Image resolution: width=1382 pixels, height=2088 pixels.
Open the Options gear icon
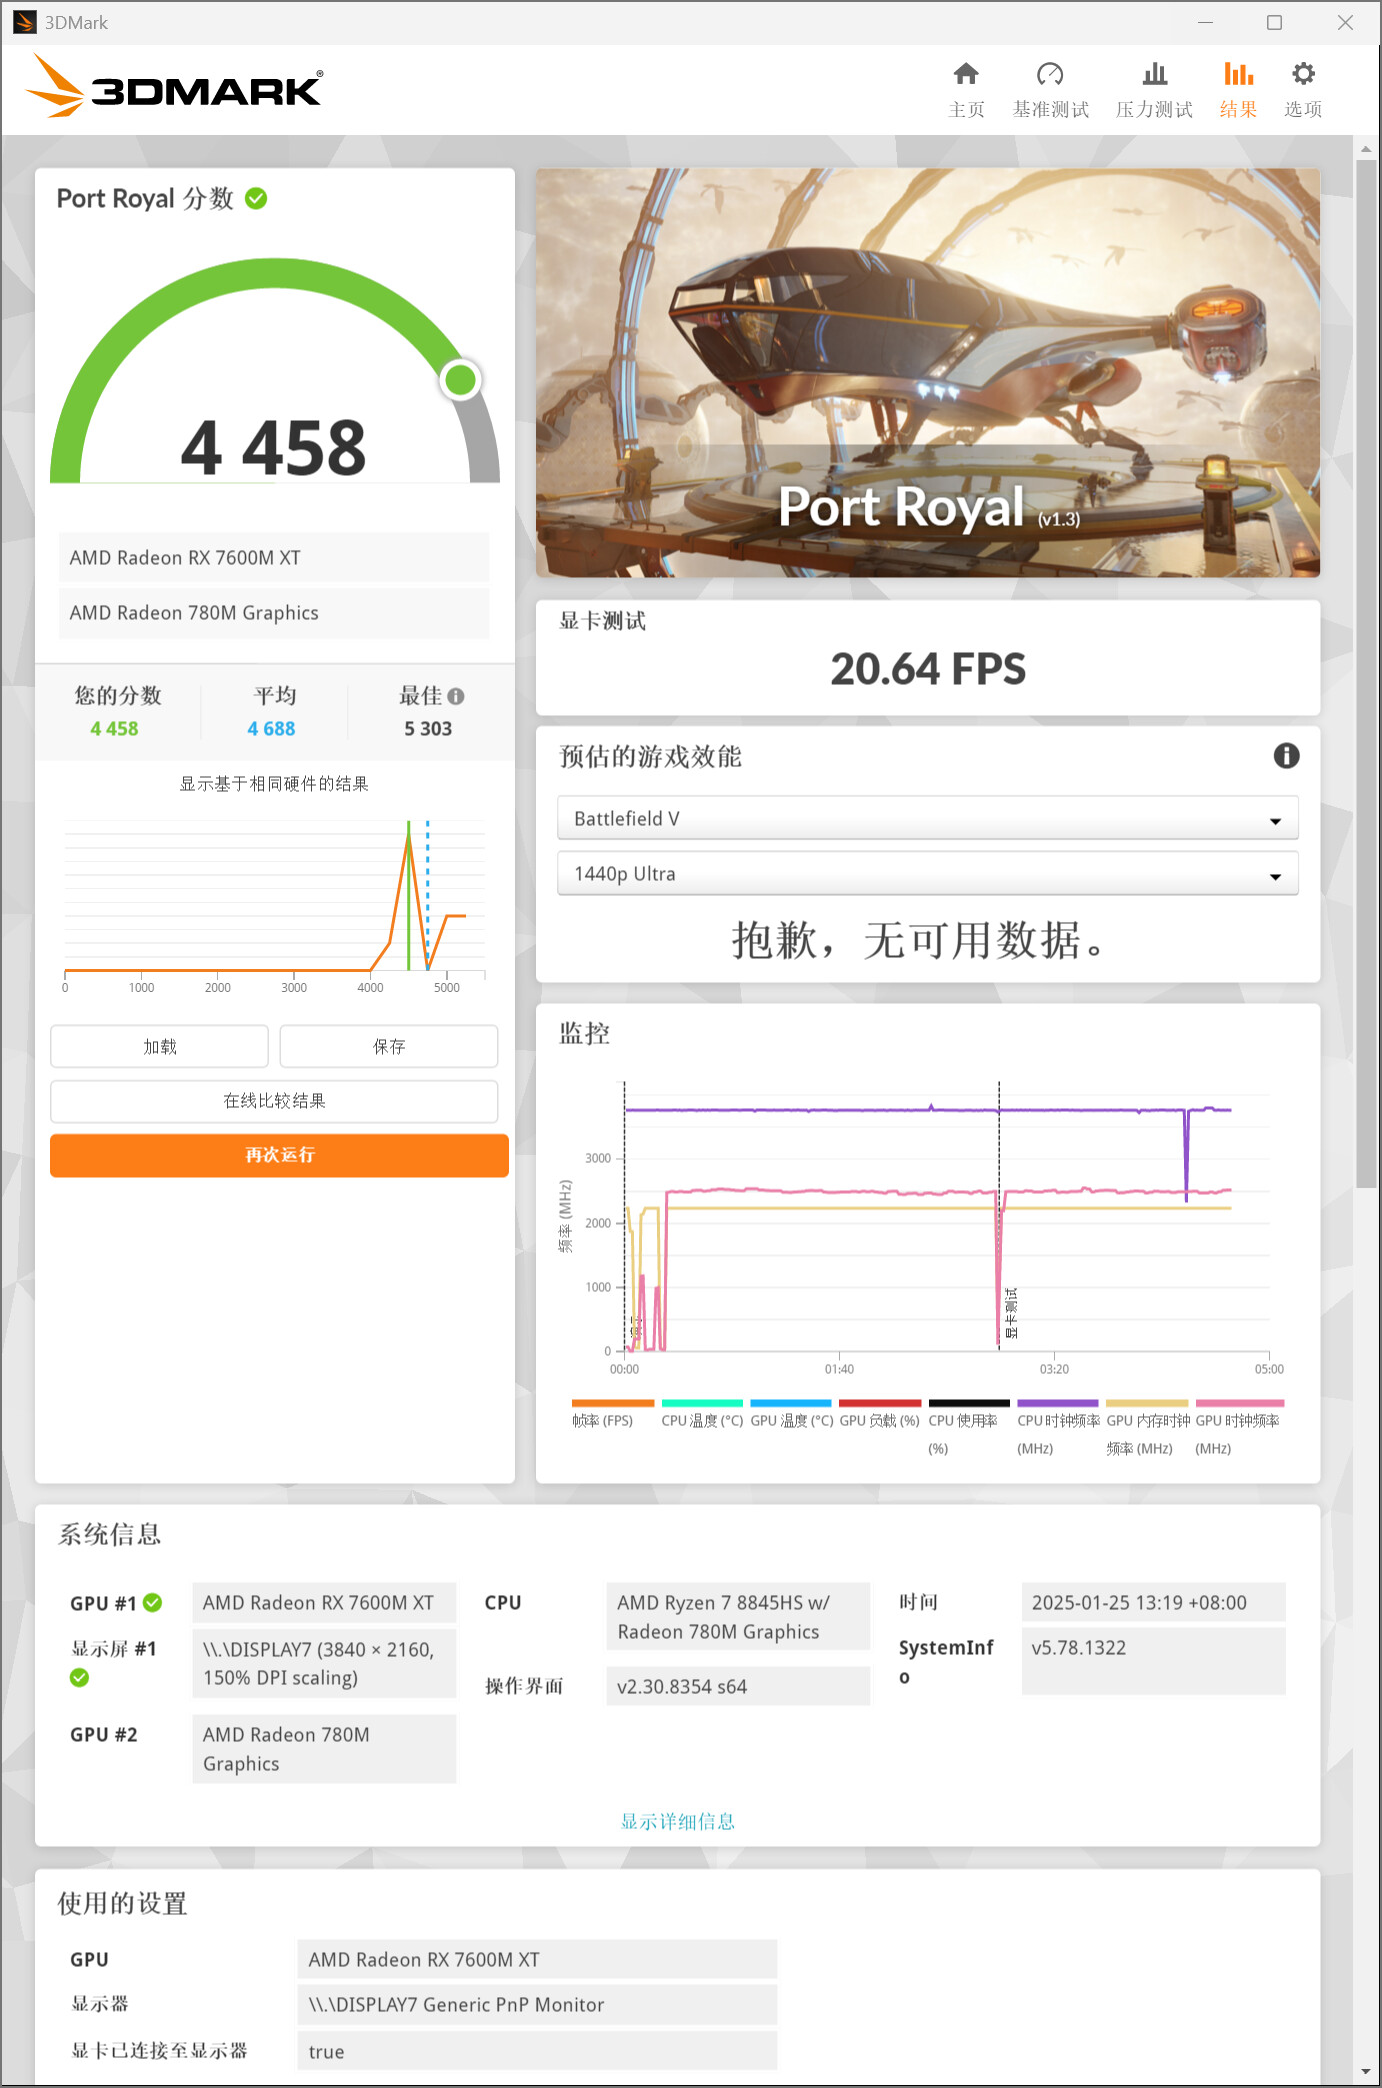[1302, 75]
